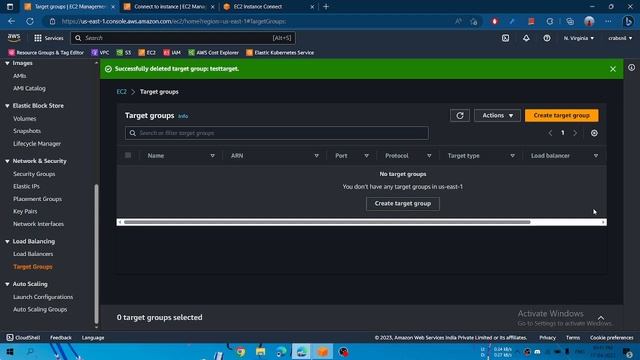Sort by the ARN column
The height and width of the screenshot is (360, 640).
click(316, 156)
